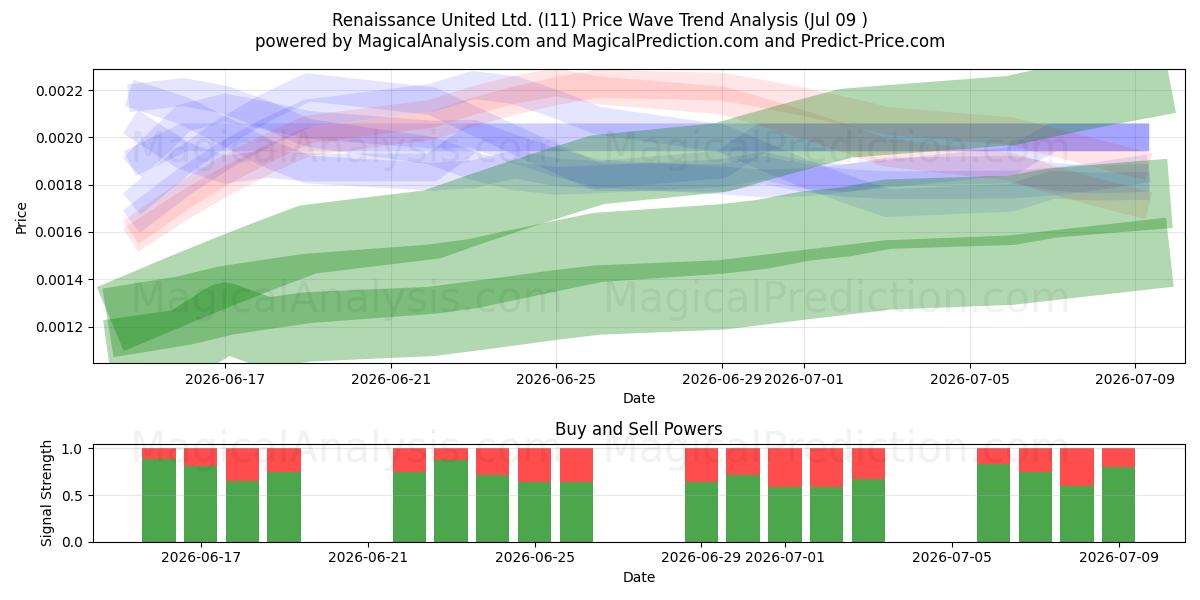Click 2026-06-29 on the Buy and Sell Powers axis

point(702,557)
